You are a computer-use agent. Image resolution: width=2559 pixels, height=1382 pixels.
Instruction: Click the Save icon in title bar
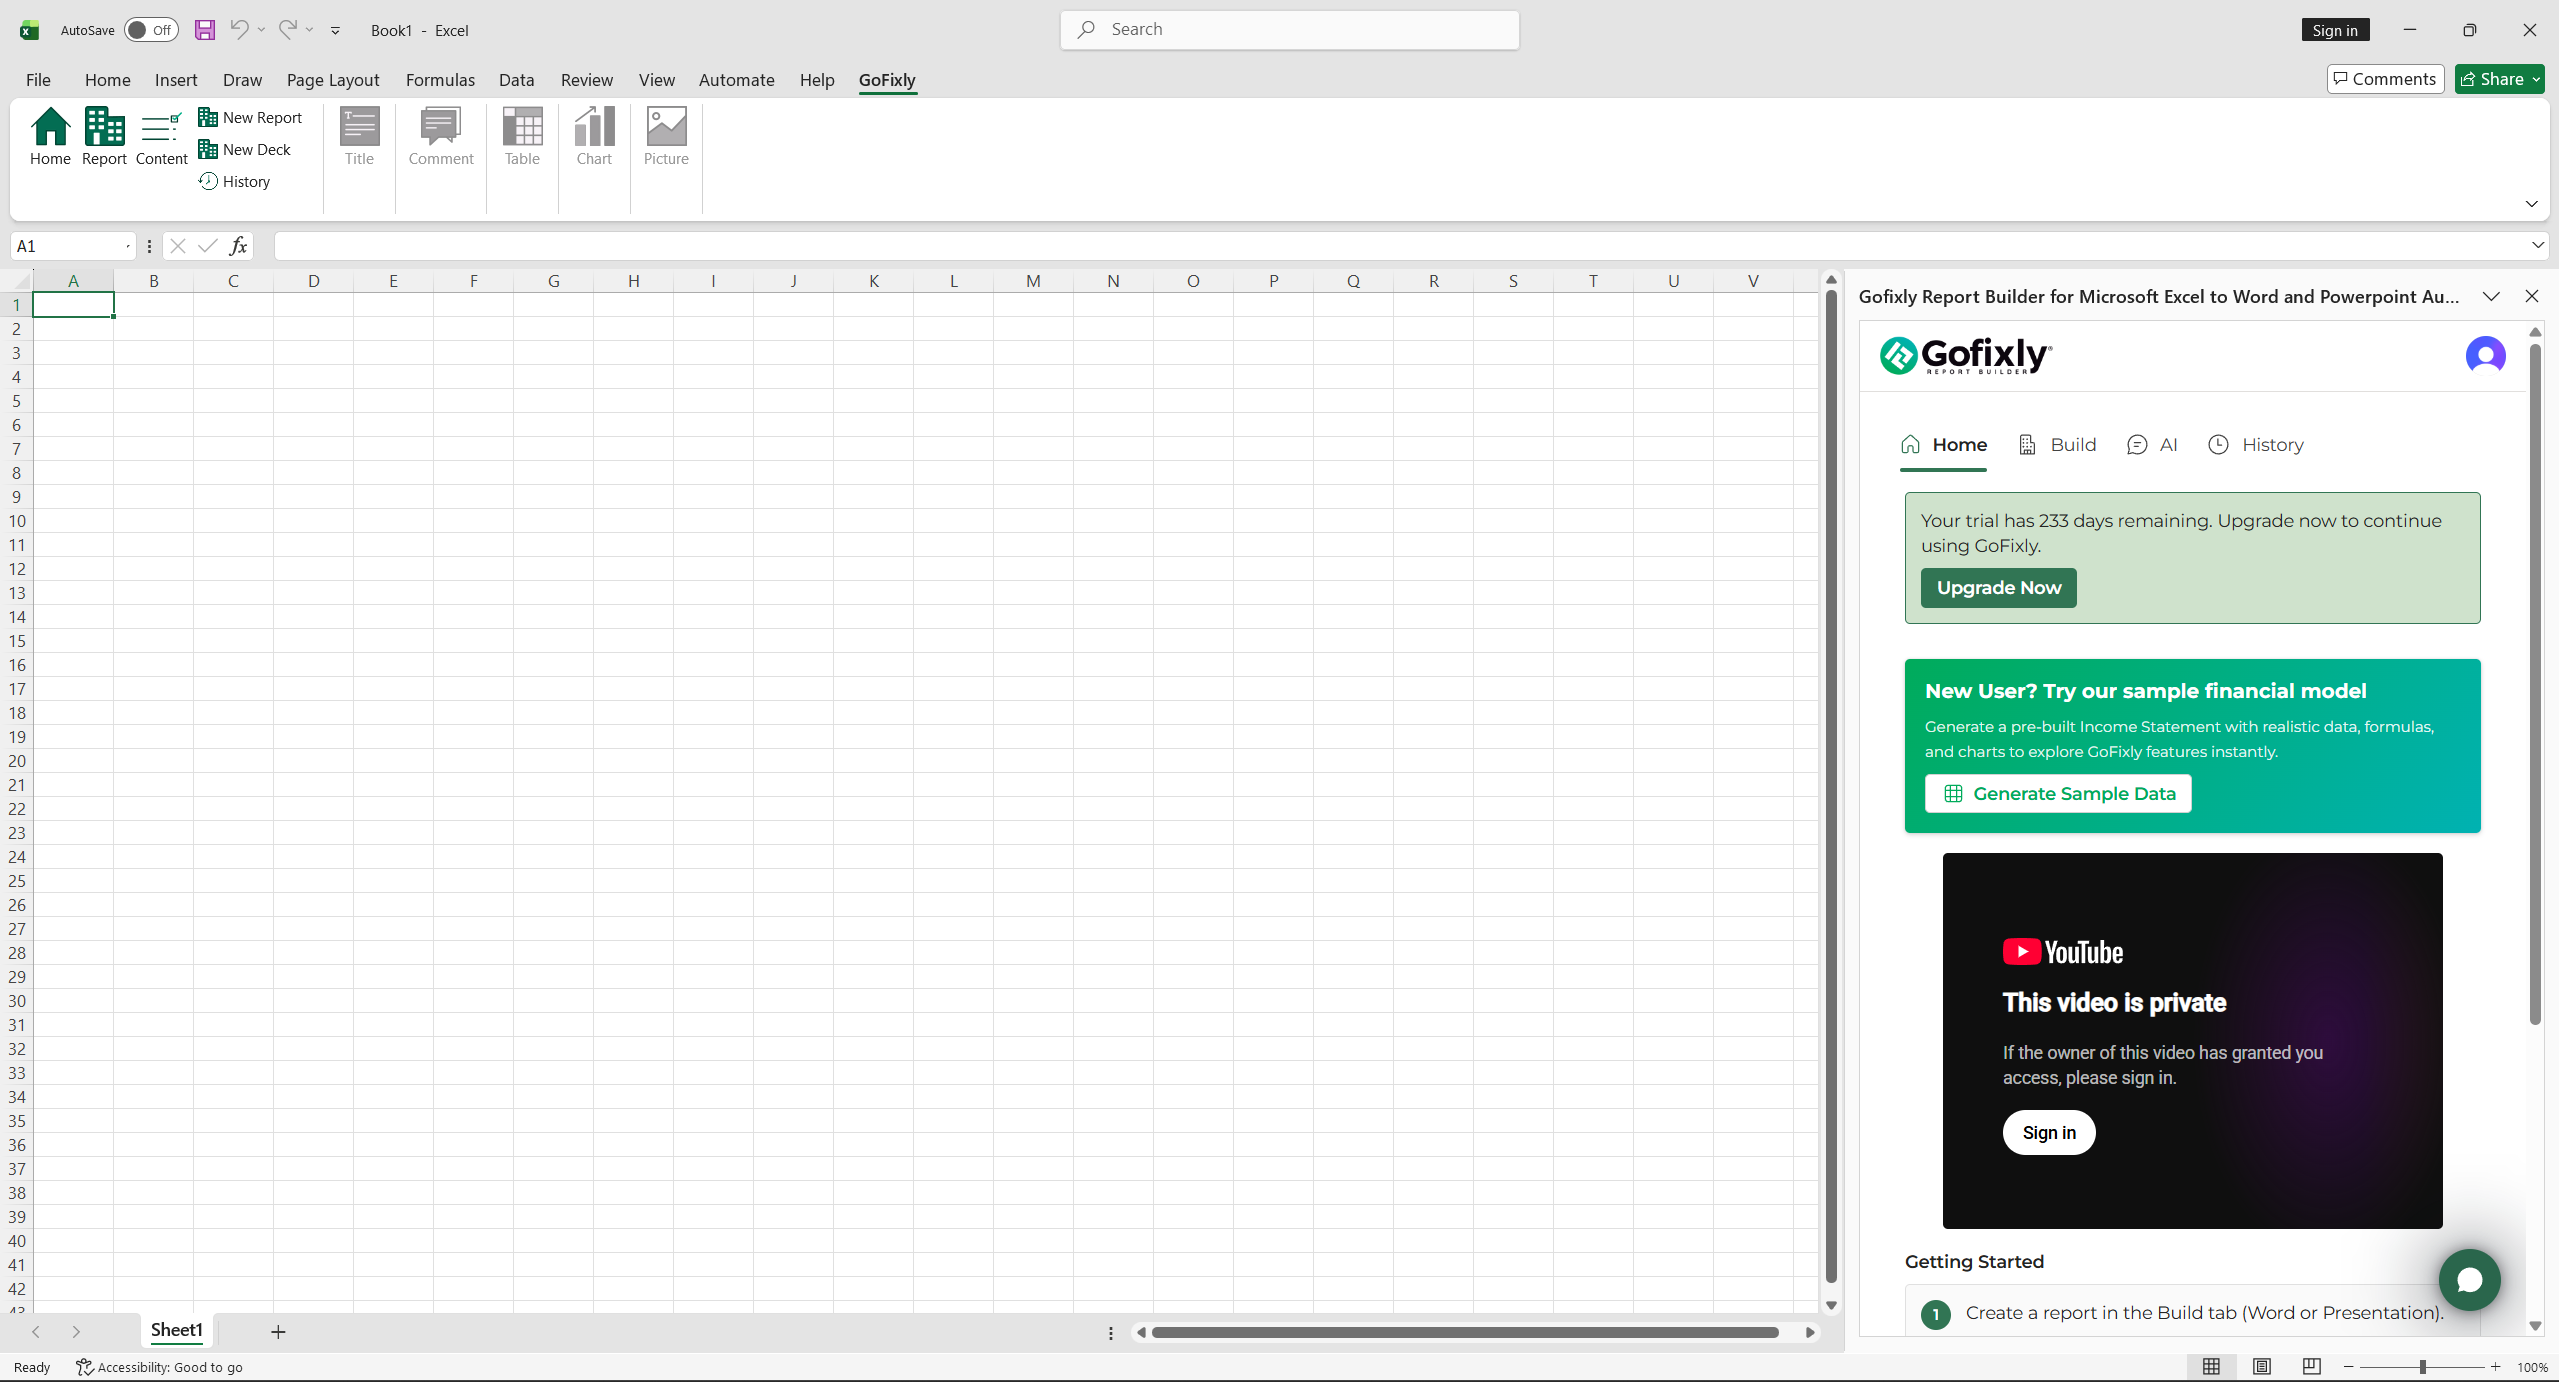point(205,30)
